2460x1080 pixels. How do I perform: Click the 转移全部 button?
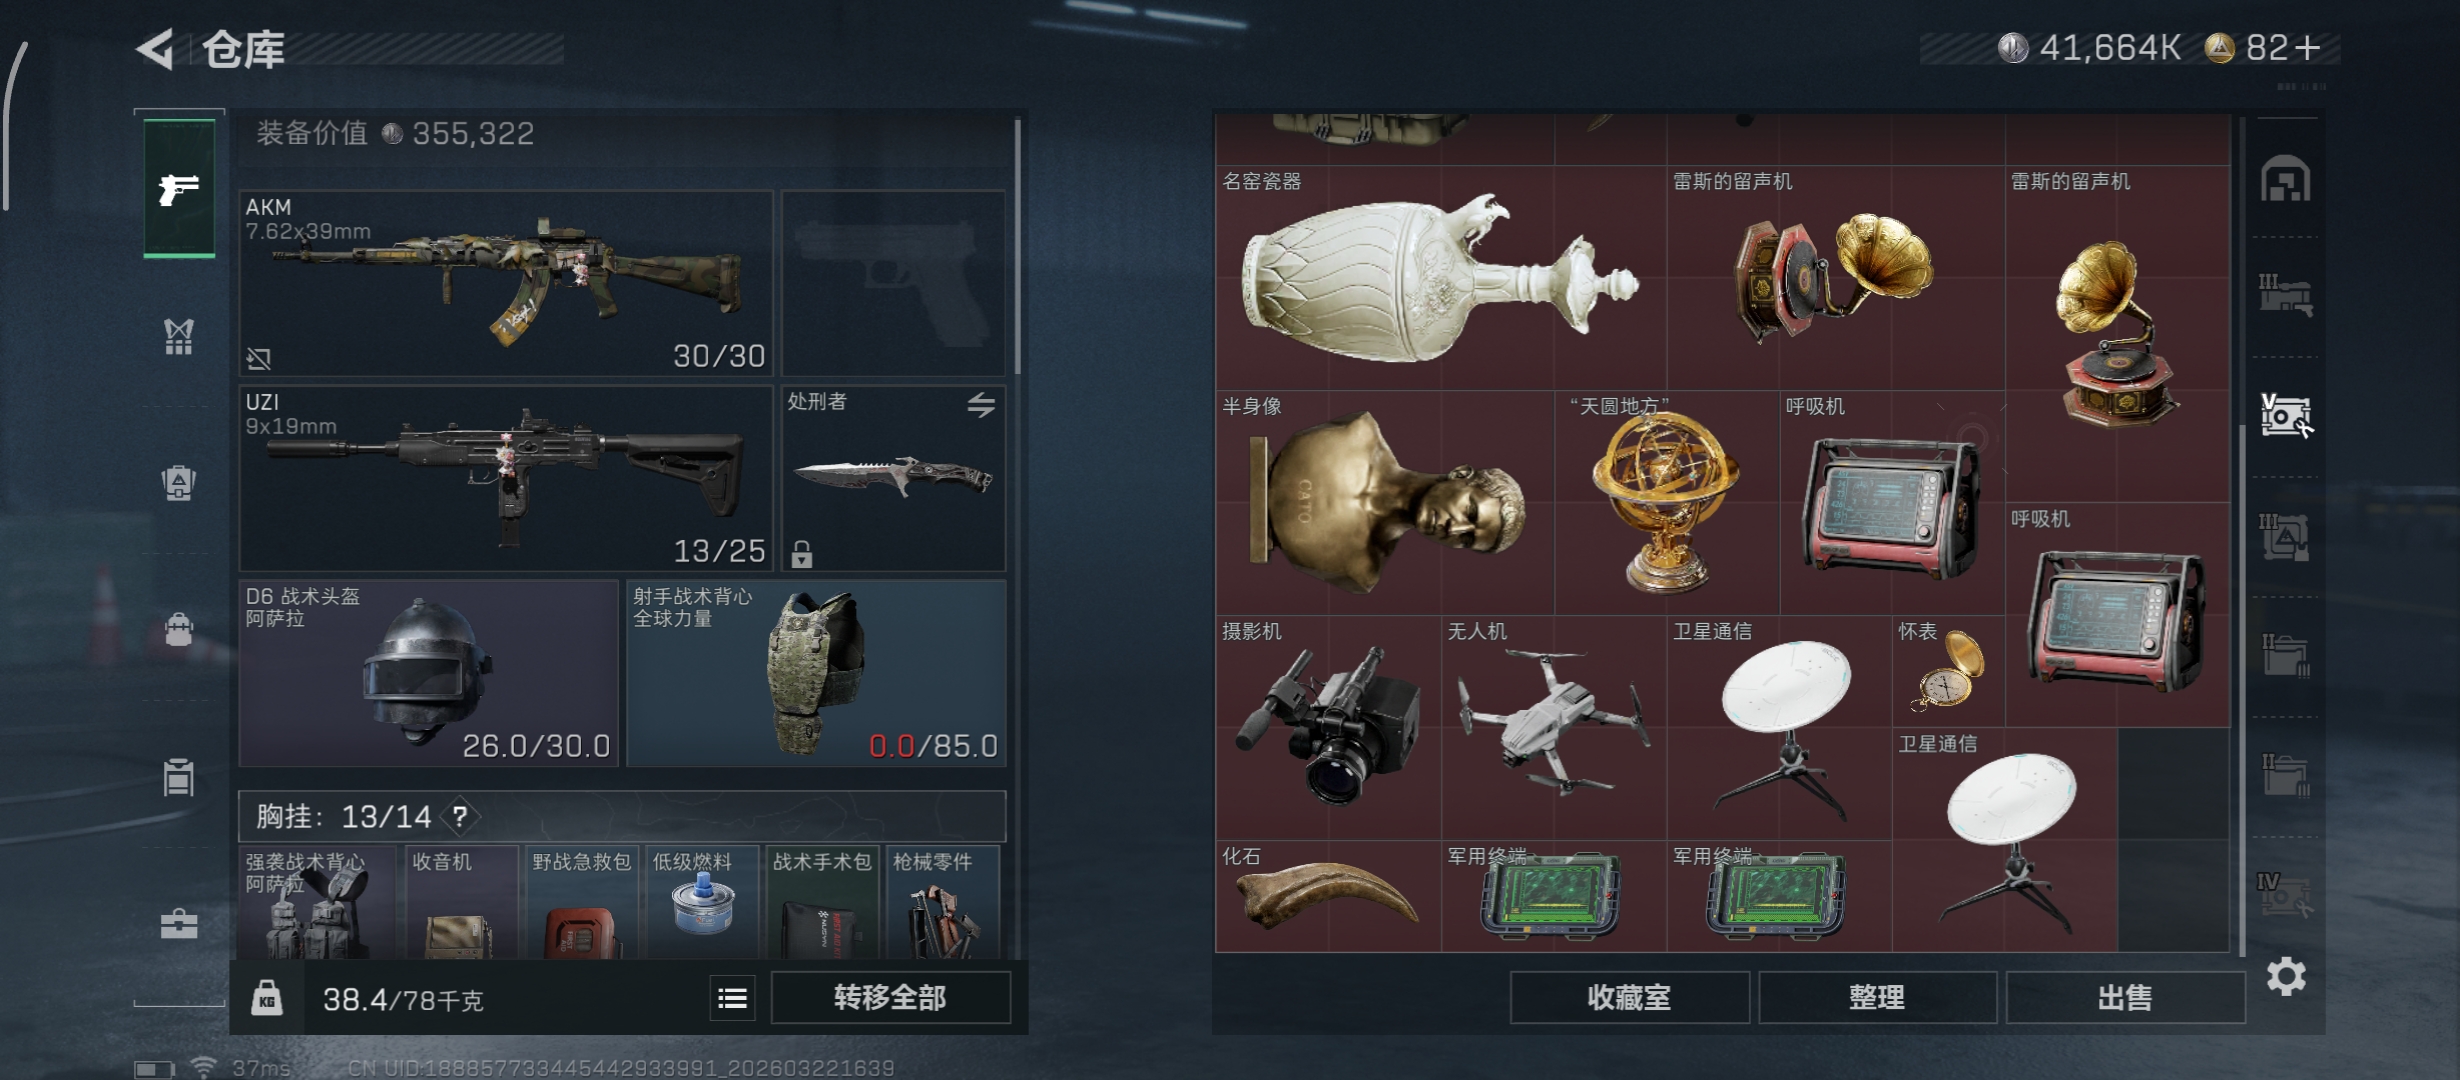click(890, 998)
